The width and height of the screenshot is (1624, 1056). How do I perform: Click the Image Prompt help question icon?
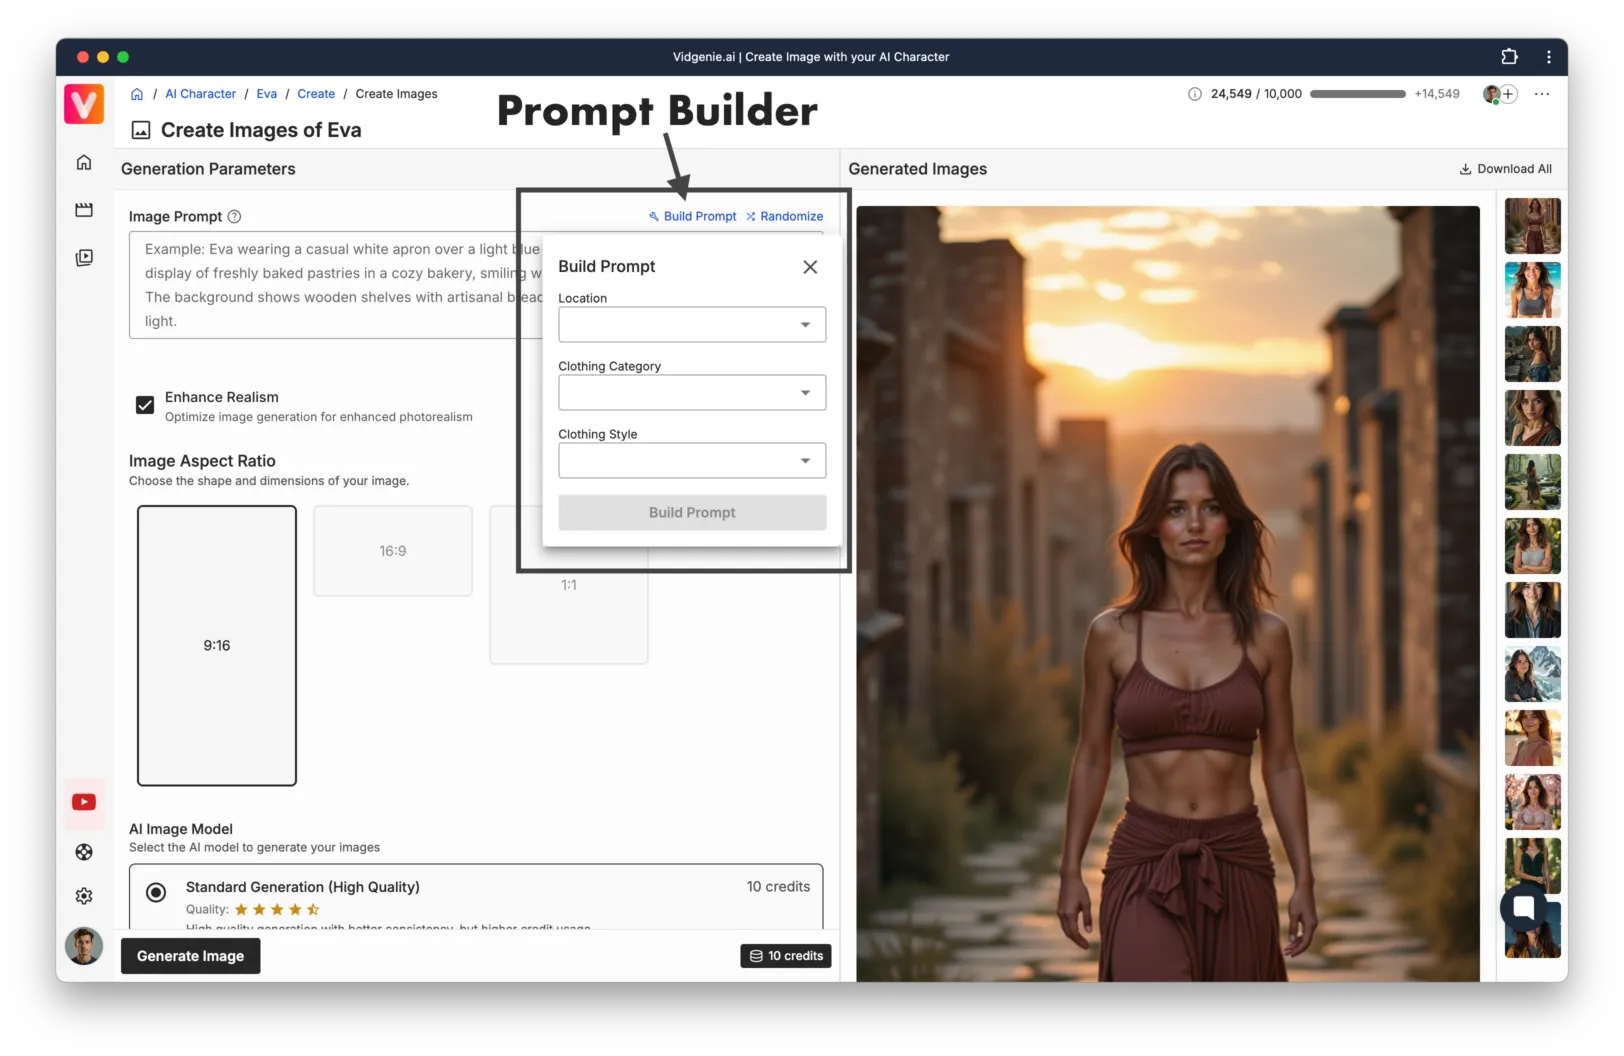235,216
